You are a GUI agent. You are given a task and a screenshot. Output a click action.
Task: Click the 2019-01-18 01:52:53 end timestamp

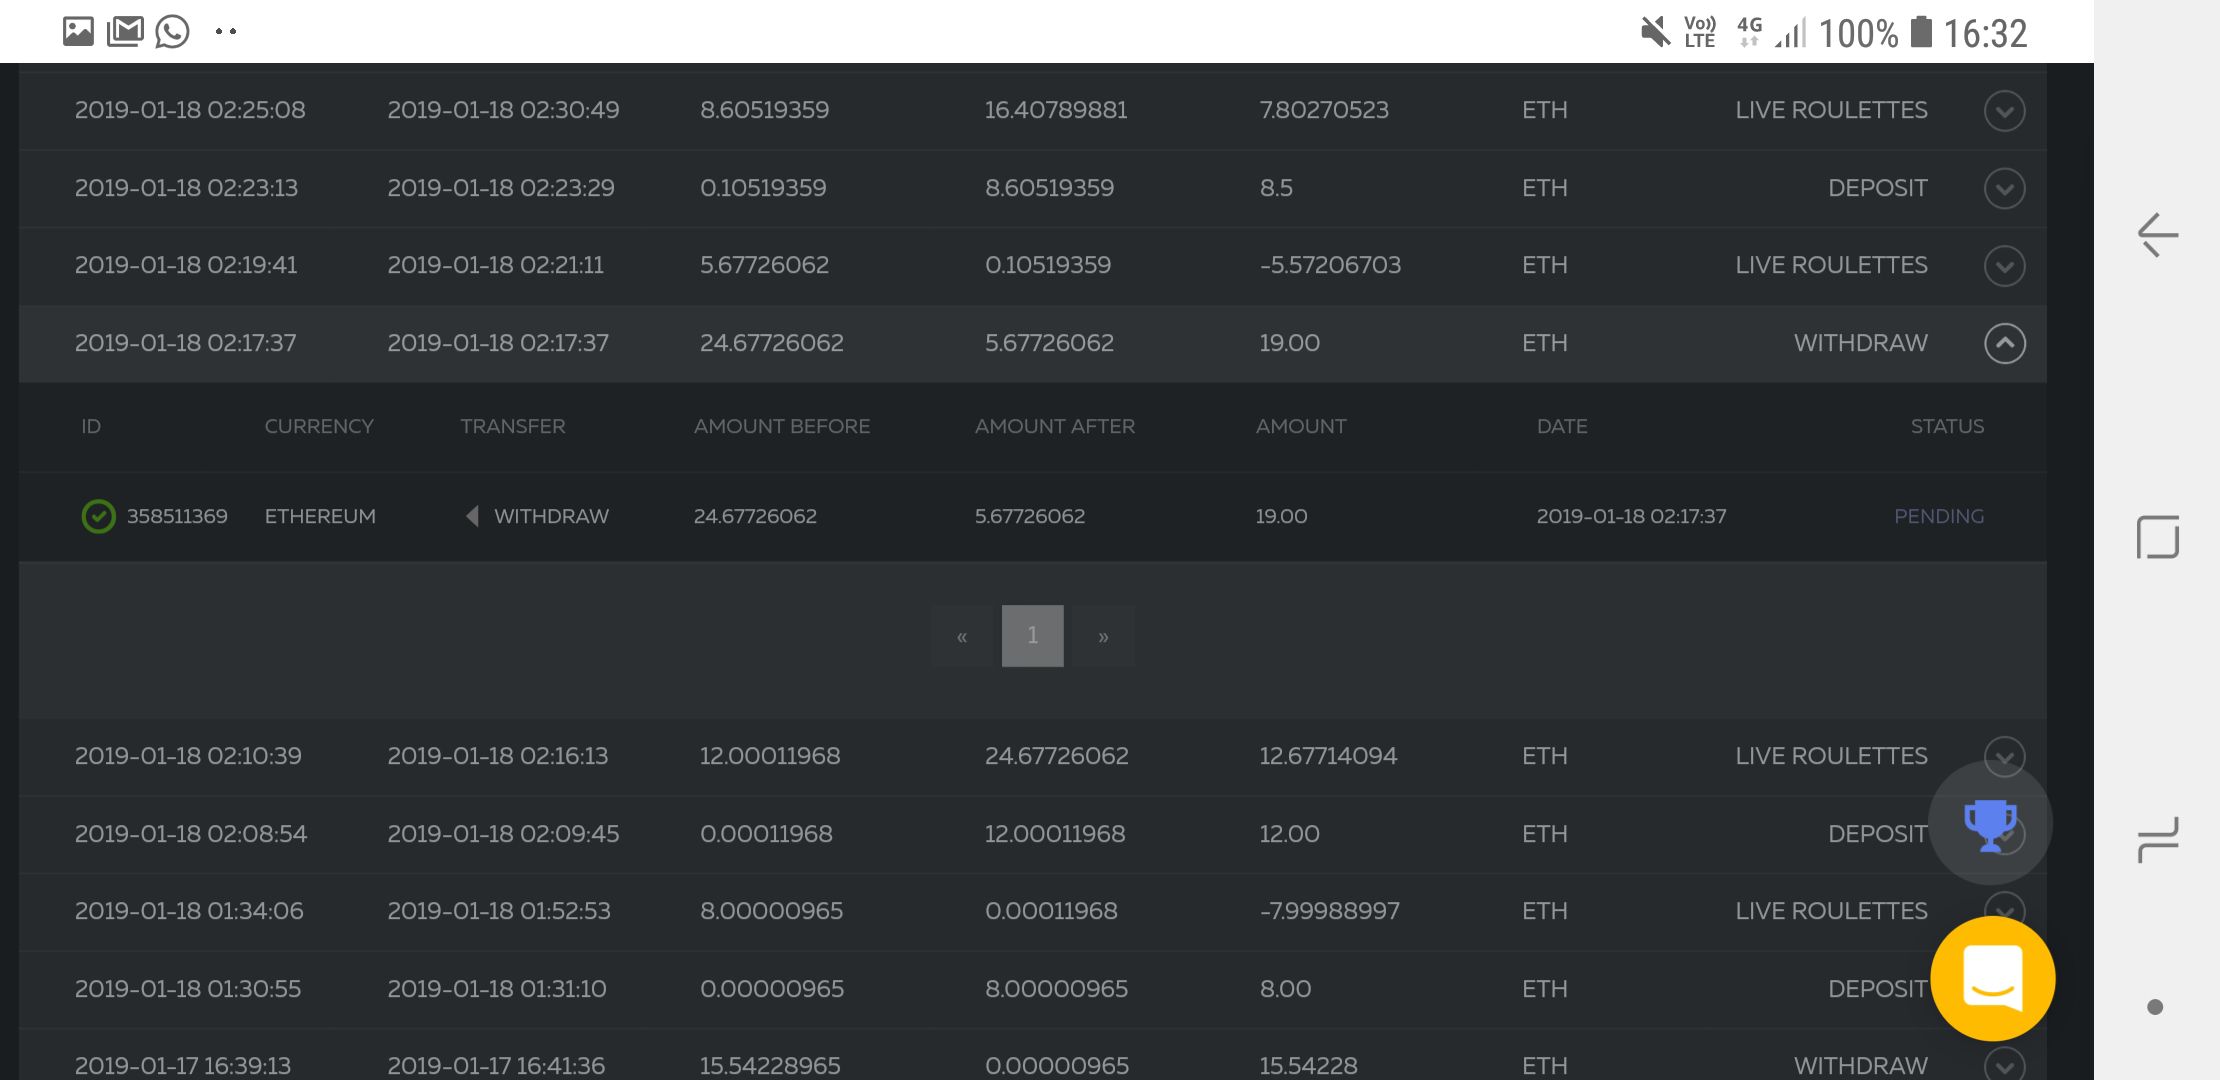[499, 911]
